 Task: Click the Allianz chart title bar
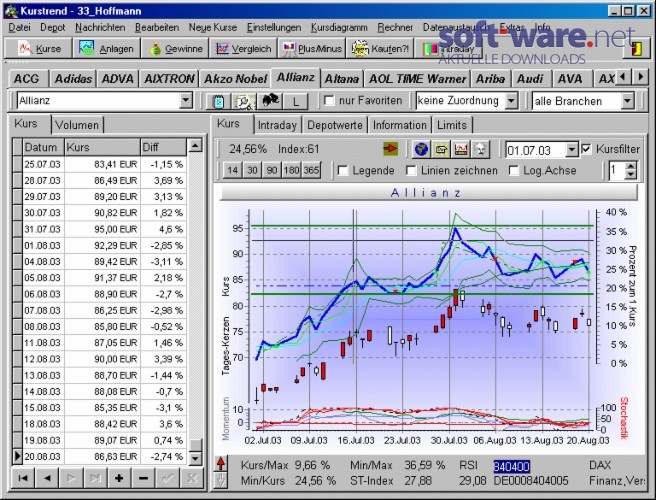point(428,193)
